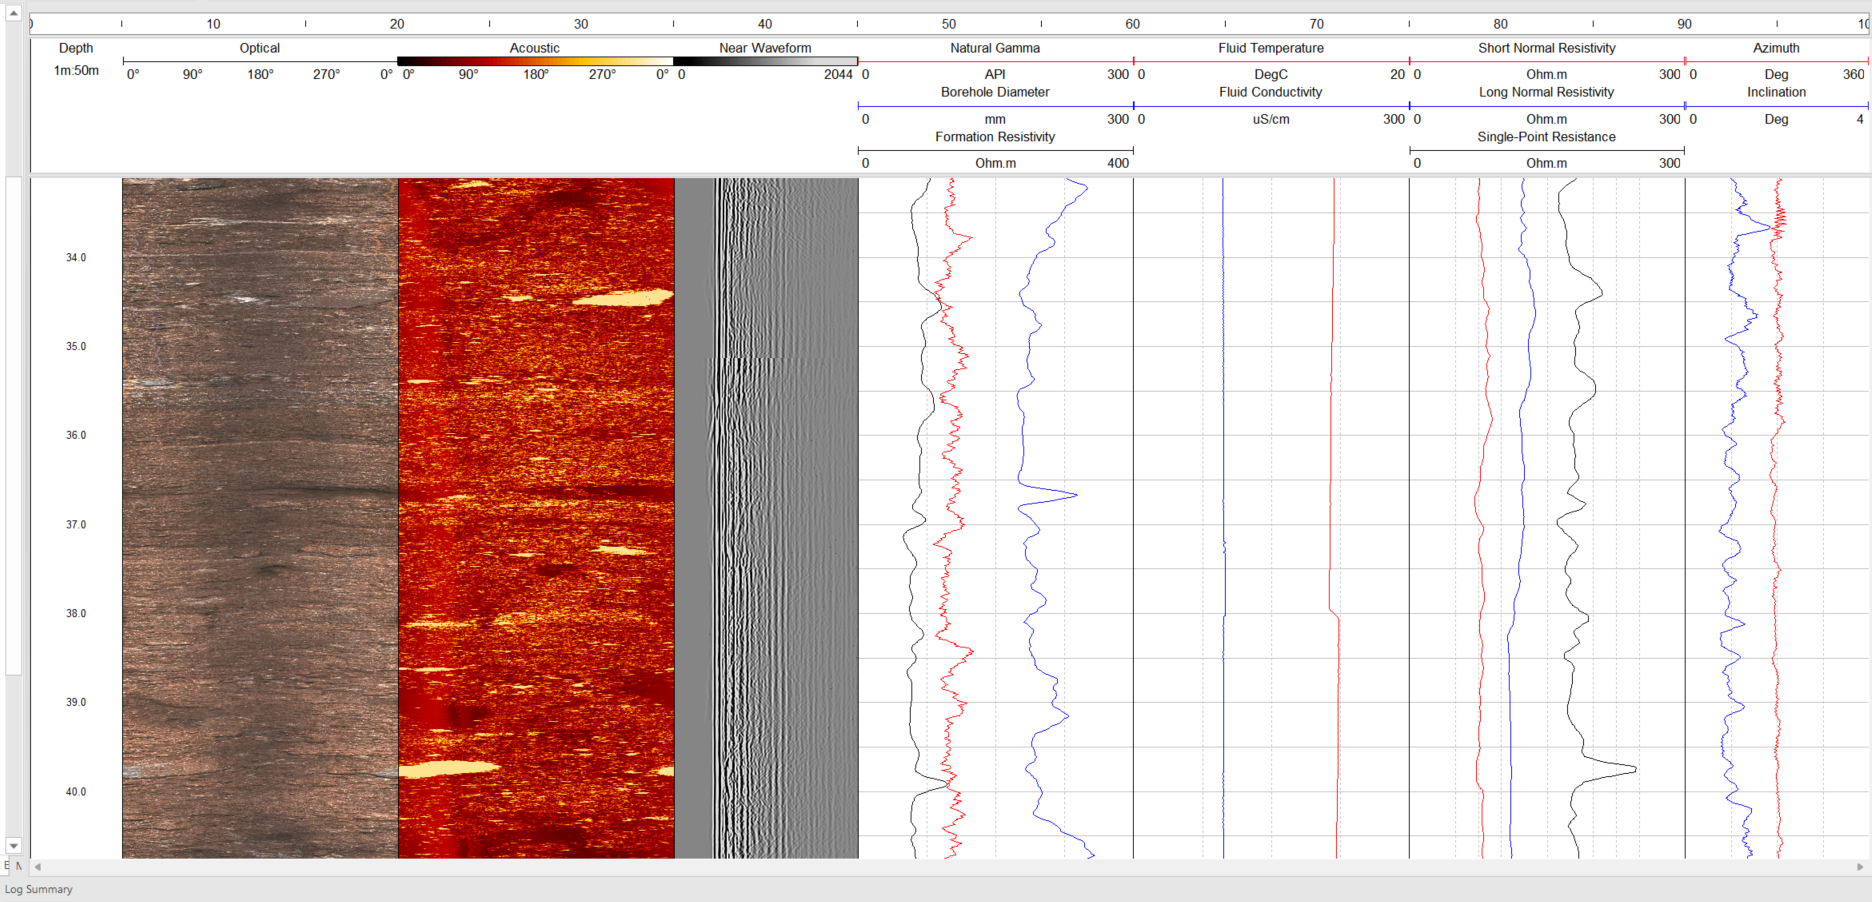
Task: Click the 38.0 depth label
Action: coord(76,614)
